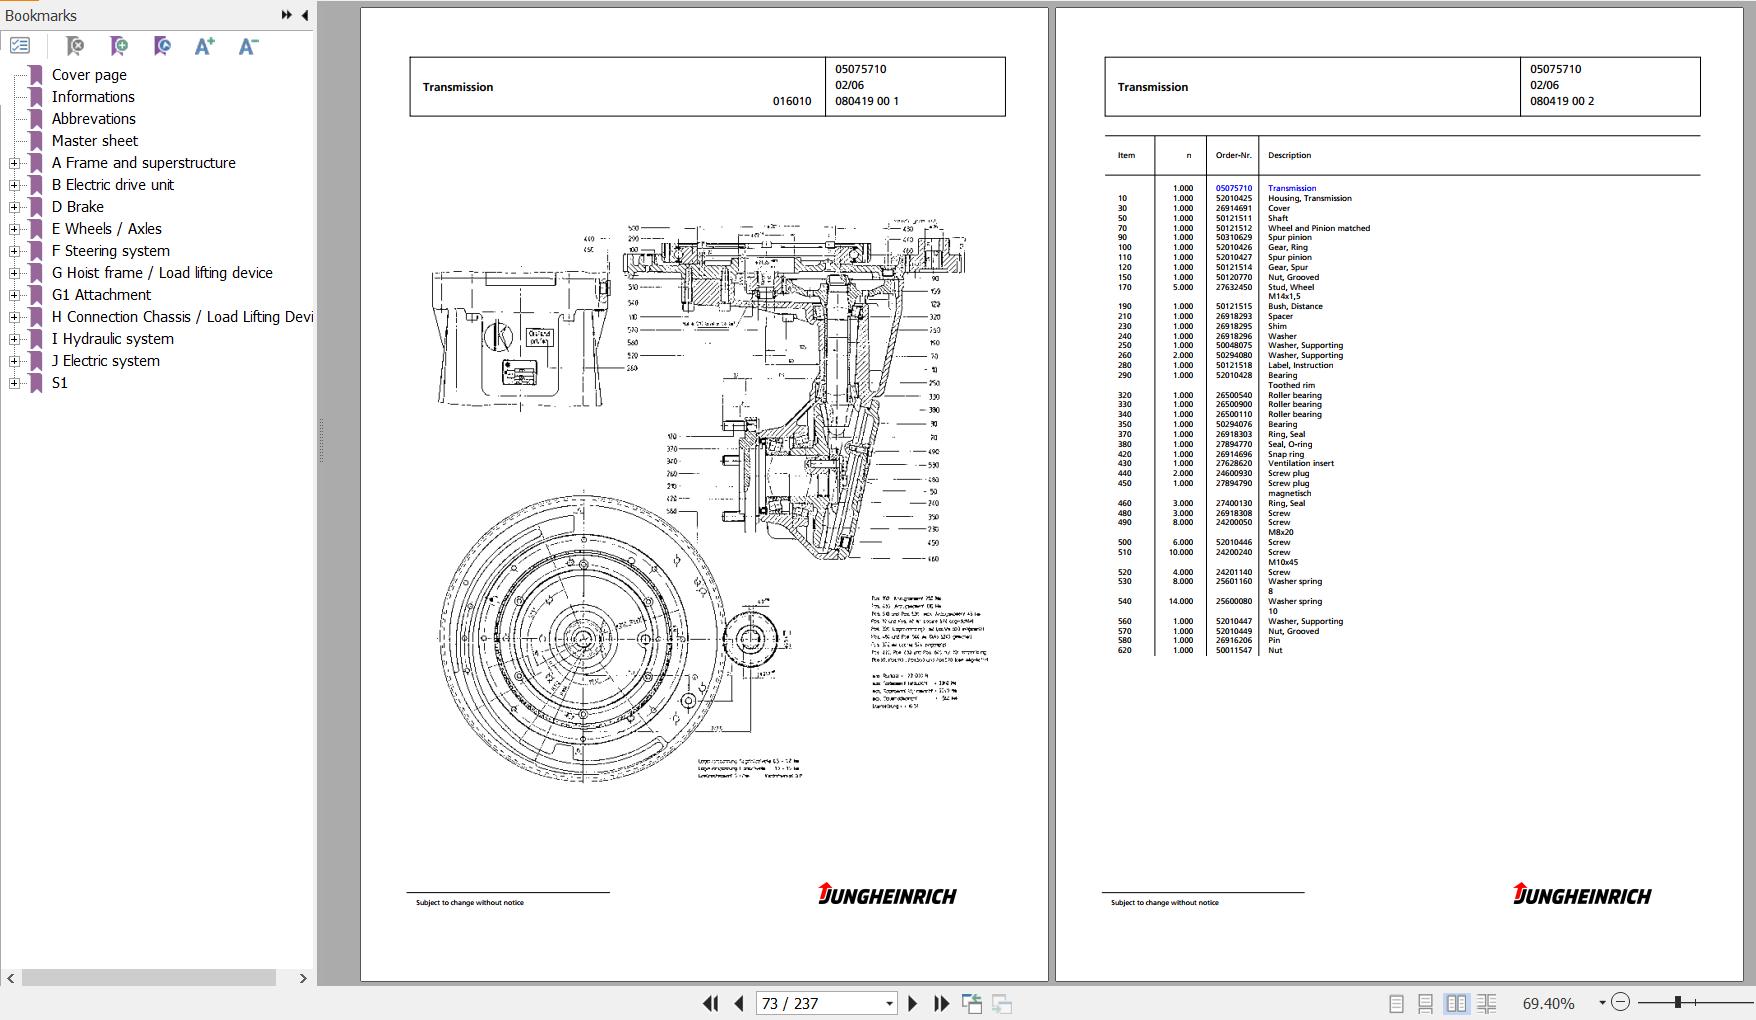
Task: Expand the D Brake bookmark
Action: (14, 207)
